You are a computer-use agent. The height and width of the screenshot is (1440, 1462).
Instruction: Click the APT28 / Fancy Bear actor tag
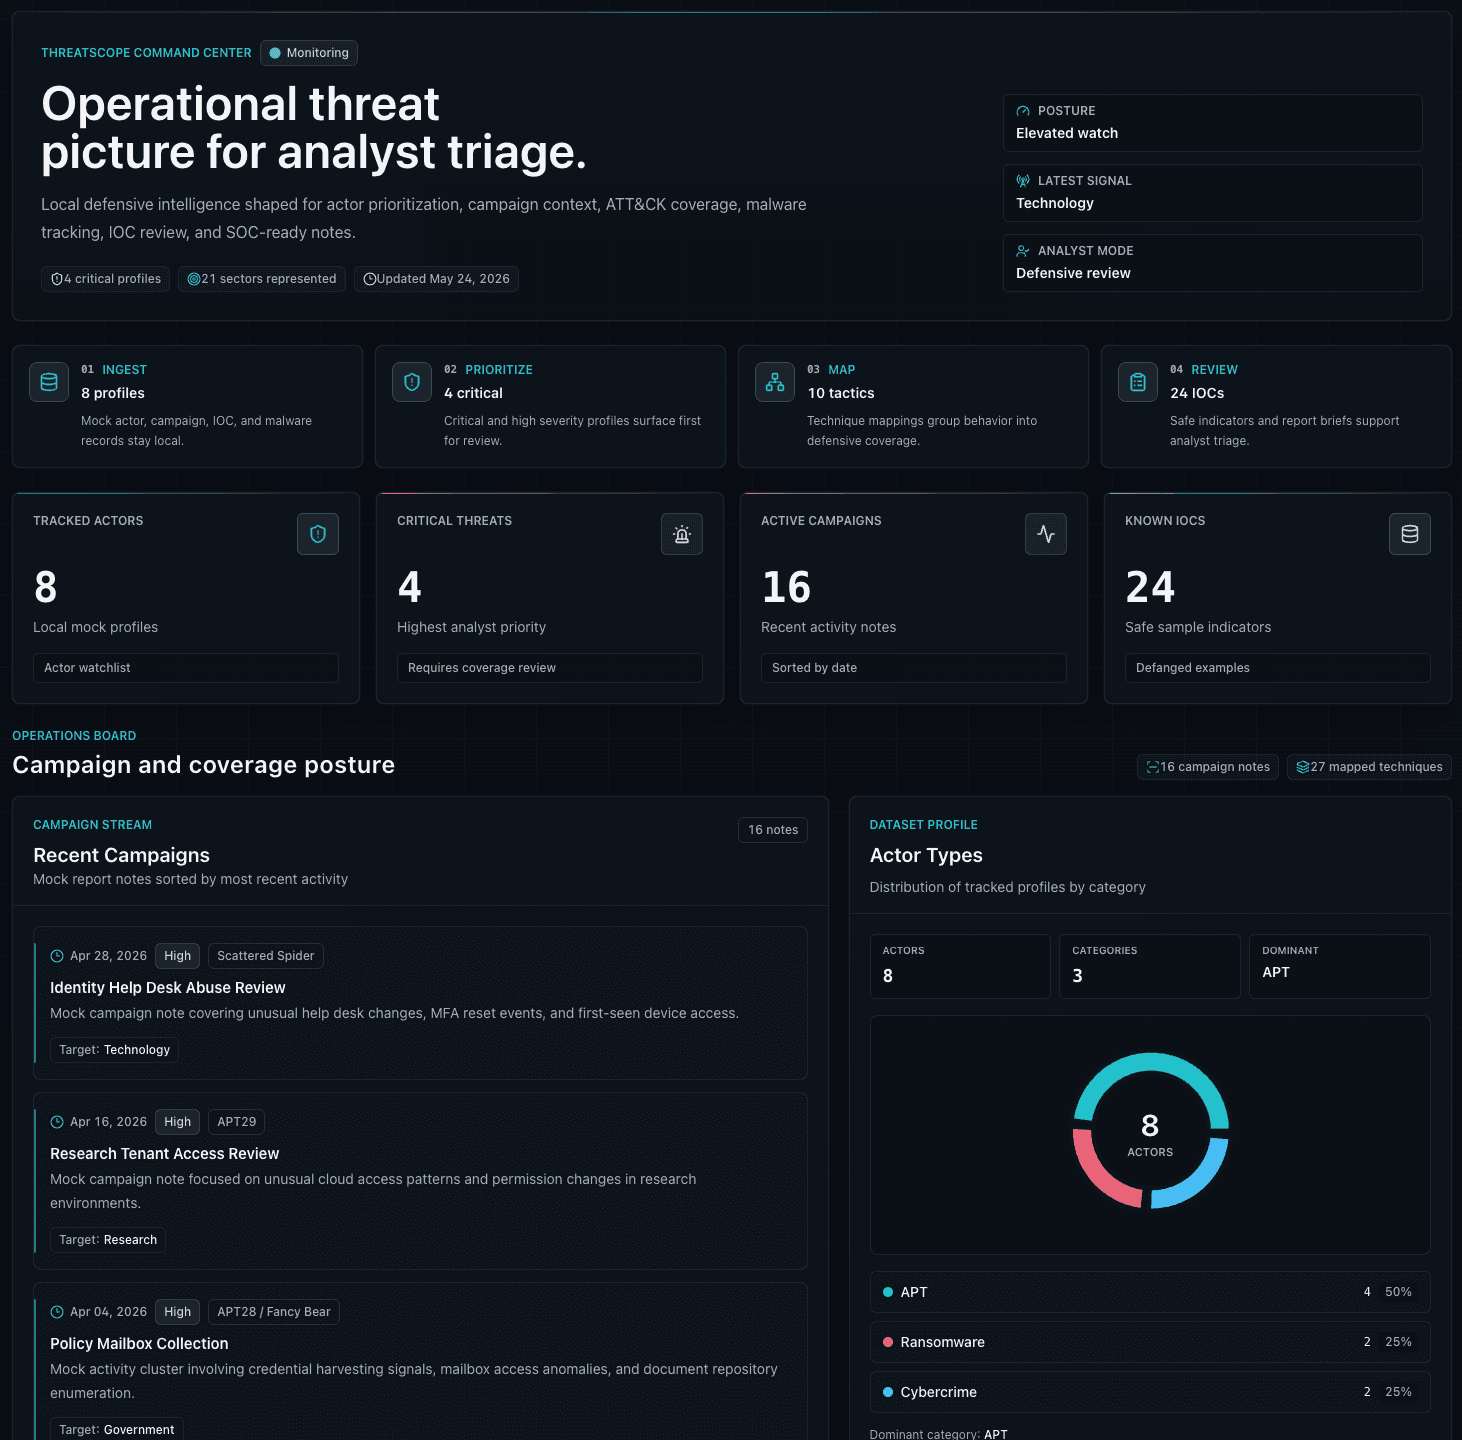click(x=273, y=1312)
